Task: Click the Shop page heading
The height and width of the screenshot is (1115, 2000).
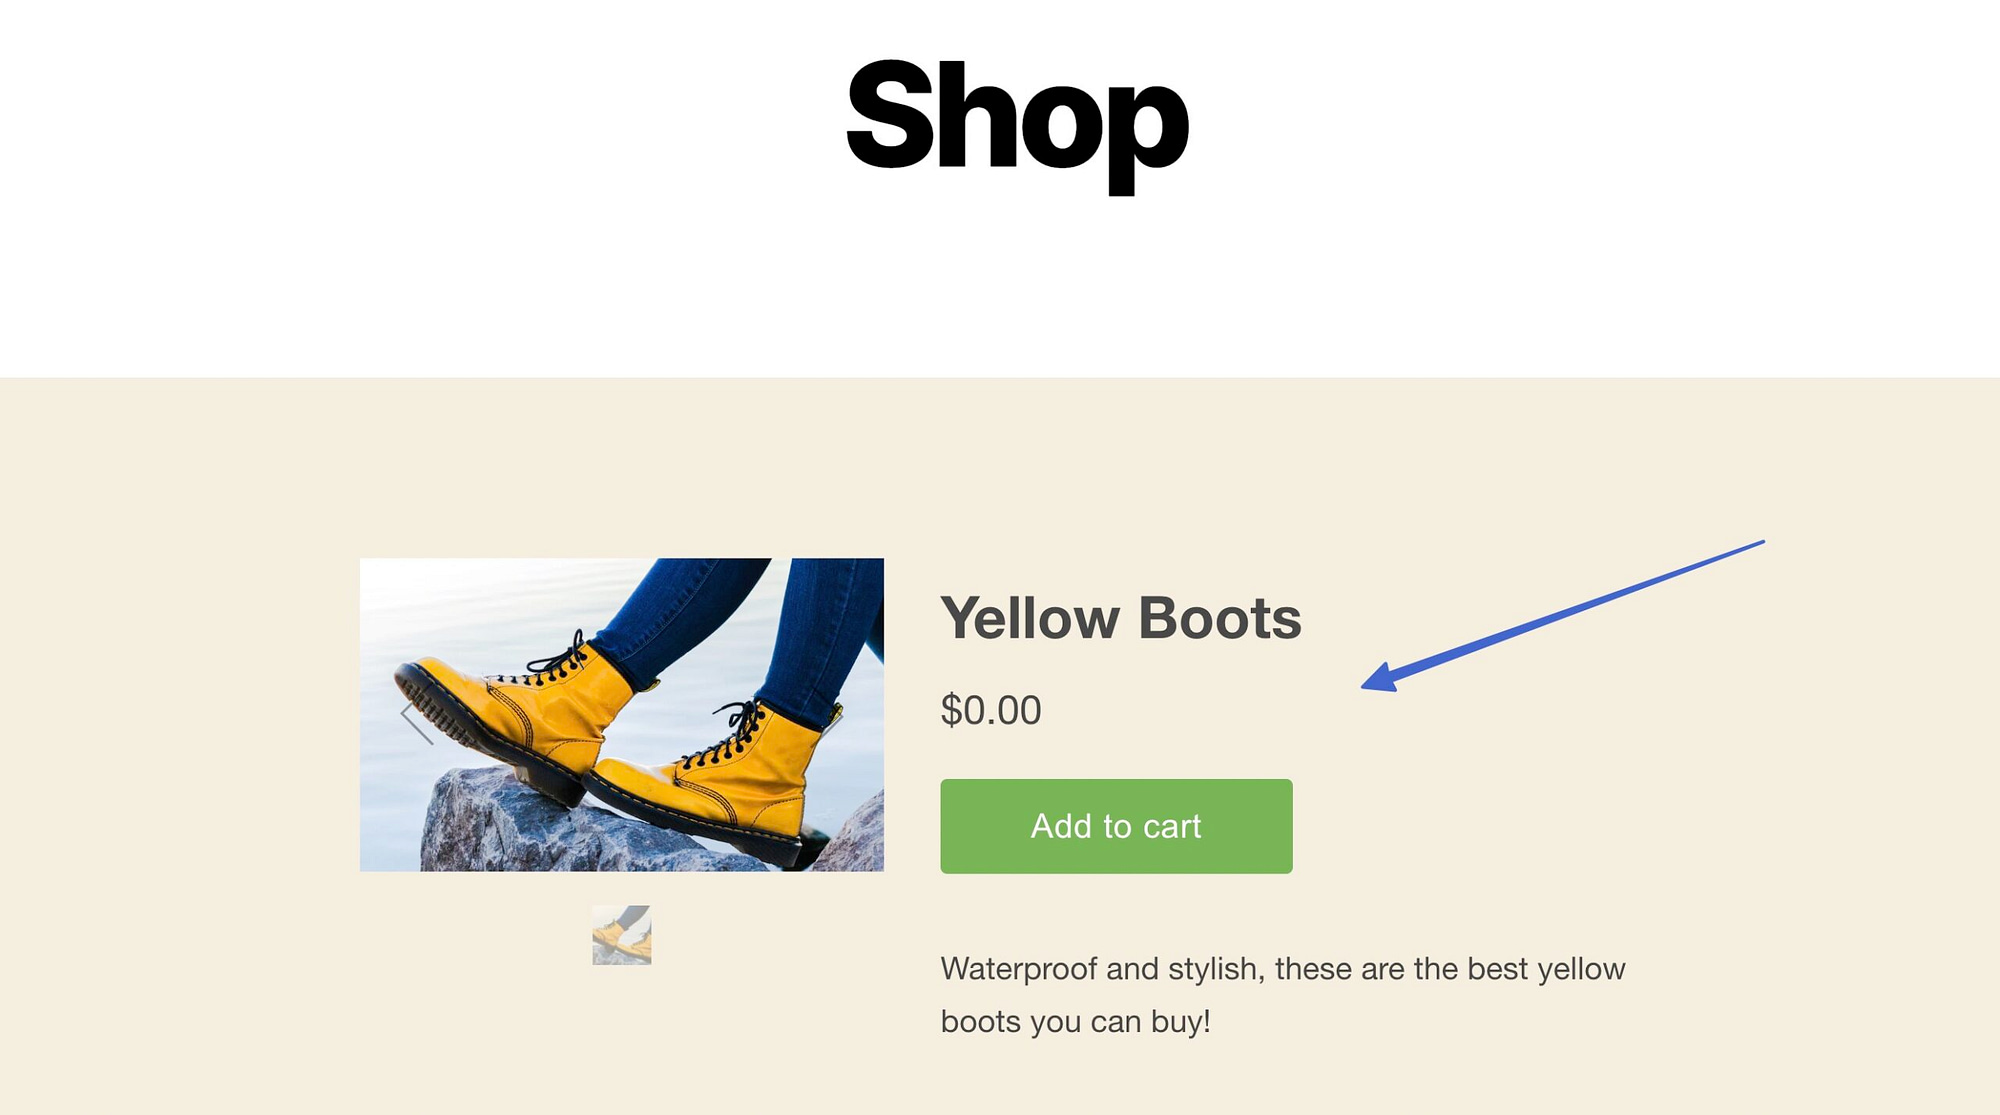Action: (1015, 120)
